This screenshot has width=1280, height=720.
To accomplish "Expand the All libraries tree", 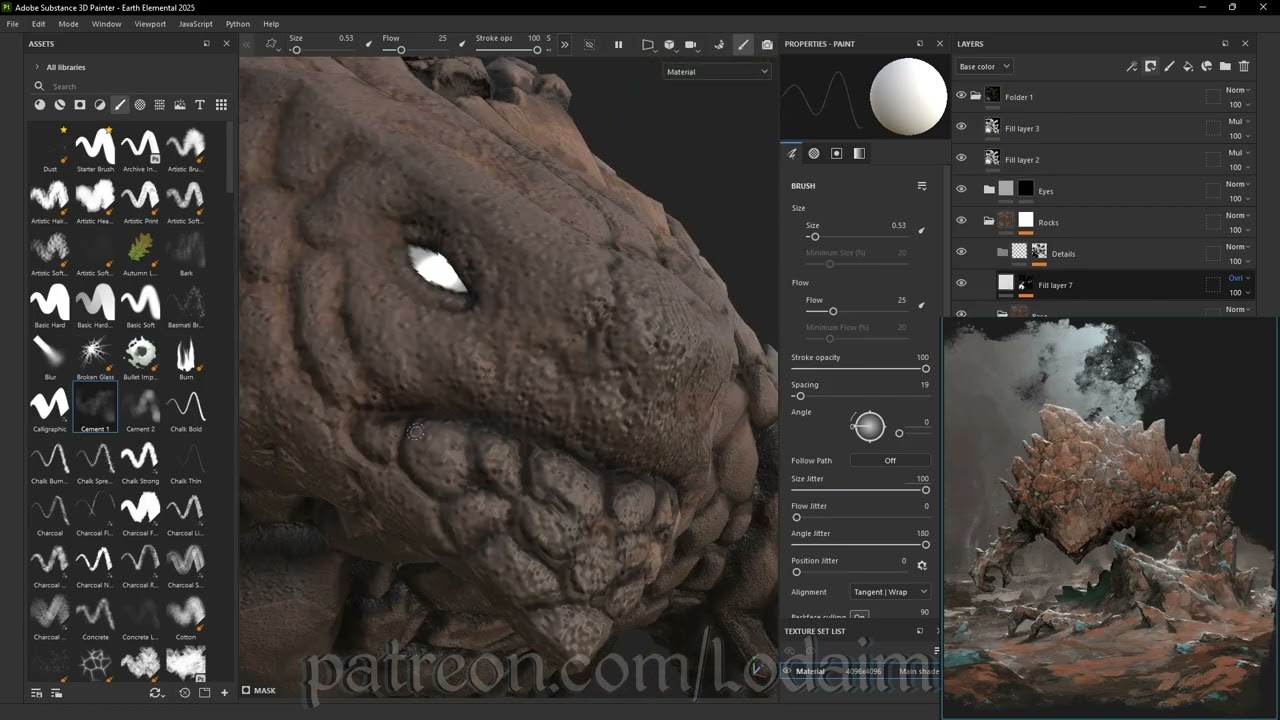I will click(37, 67).
